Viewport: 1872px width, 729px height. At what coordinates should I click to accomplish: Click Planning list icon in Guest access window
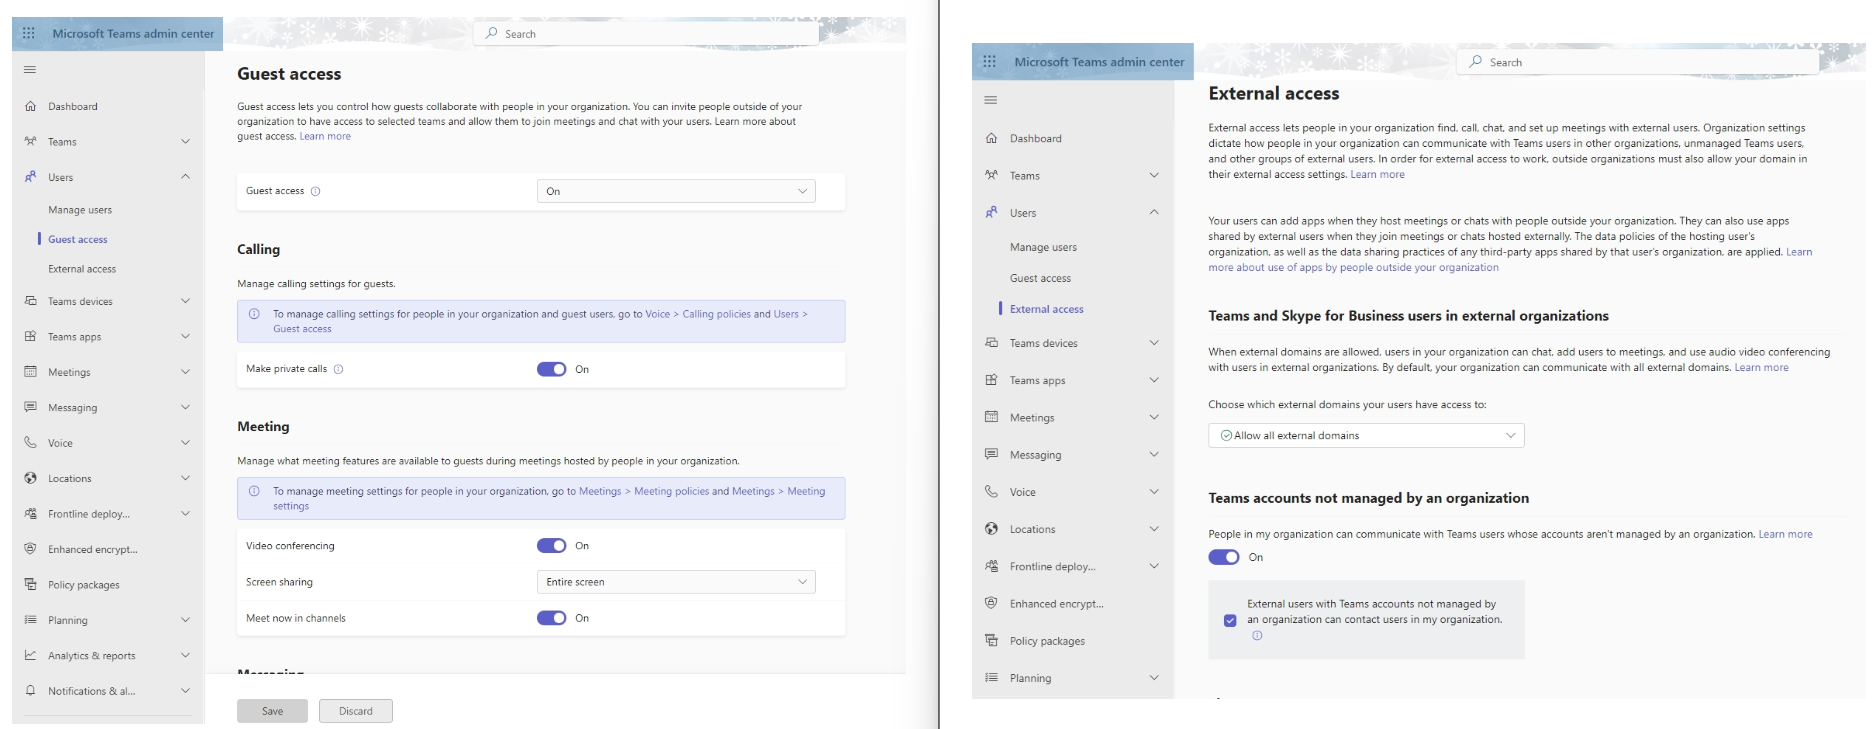pyautogui.click(x=30, y=620)
